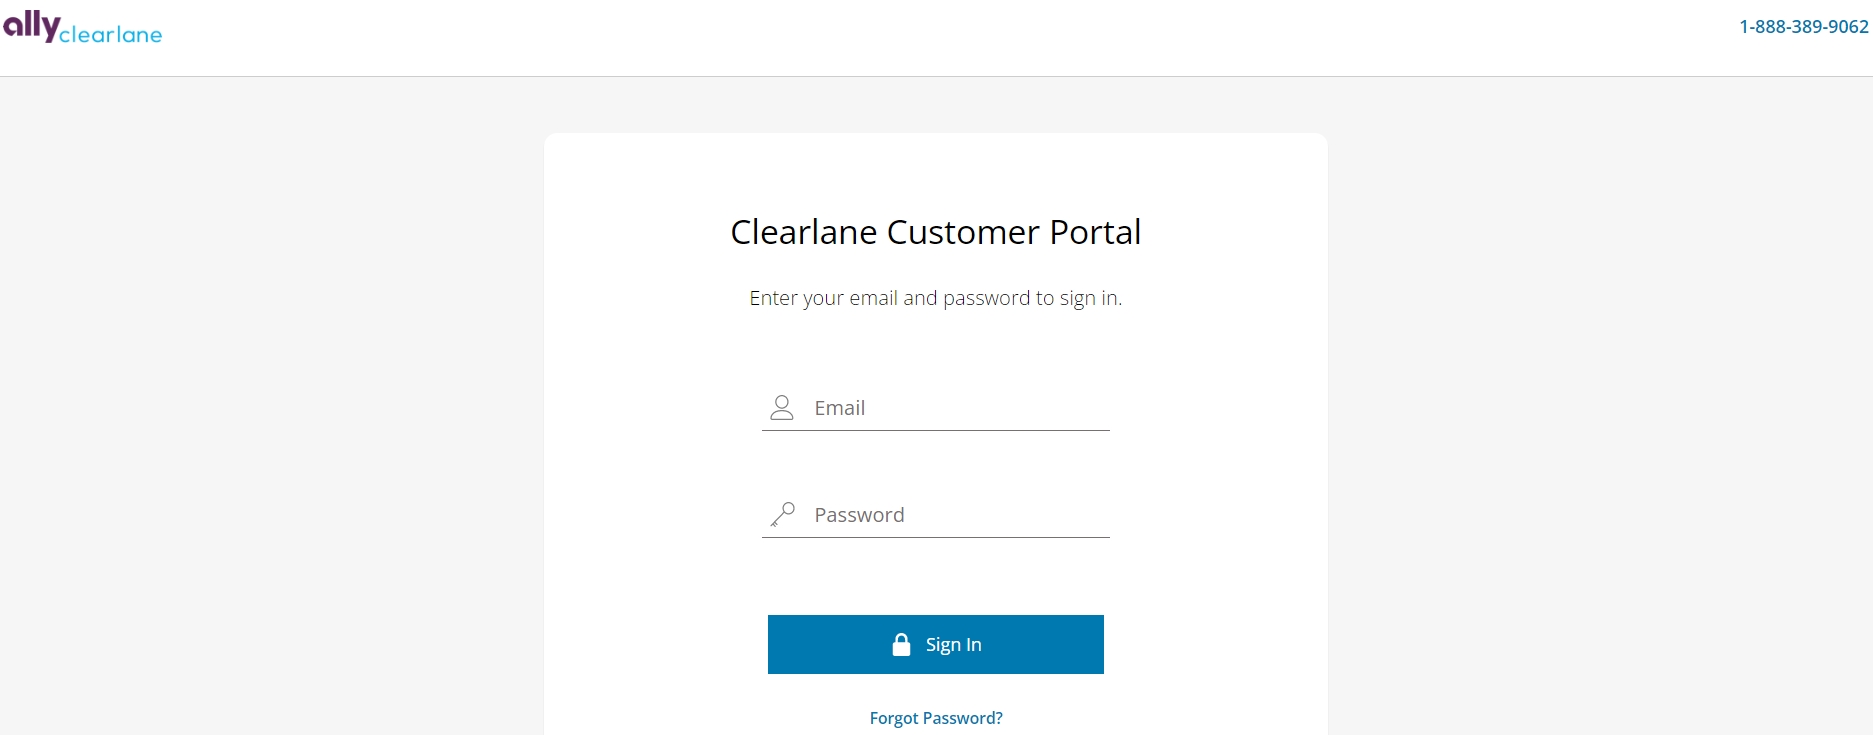The image size is (1873, 735).
Task: Click the Clearlane Customer Portal heading
Action: click(x=935, y=231)
